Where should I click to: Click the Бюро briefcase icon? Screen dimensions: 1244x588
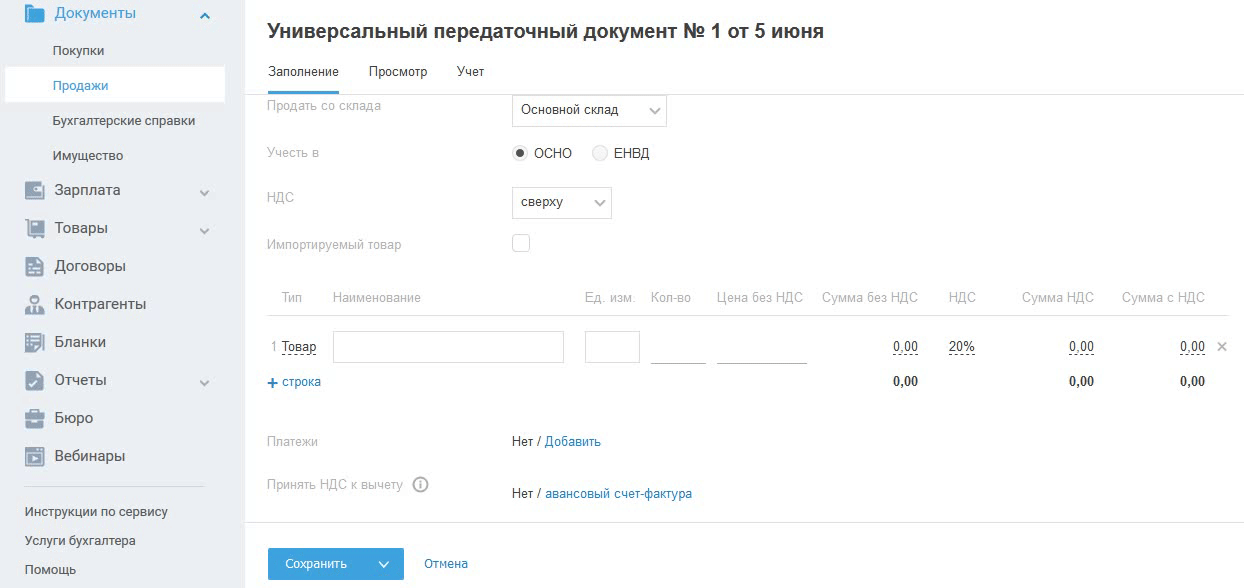click(x=35, y=418)
